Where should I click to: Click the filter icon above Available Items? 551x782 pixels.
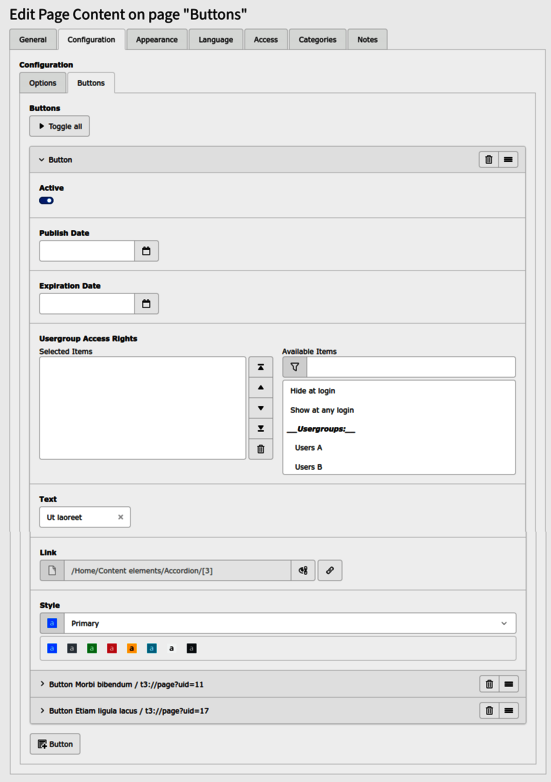[295, 367]
